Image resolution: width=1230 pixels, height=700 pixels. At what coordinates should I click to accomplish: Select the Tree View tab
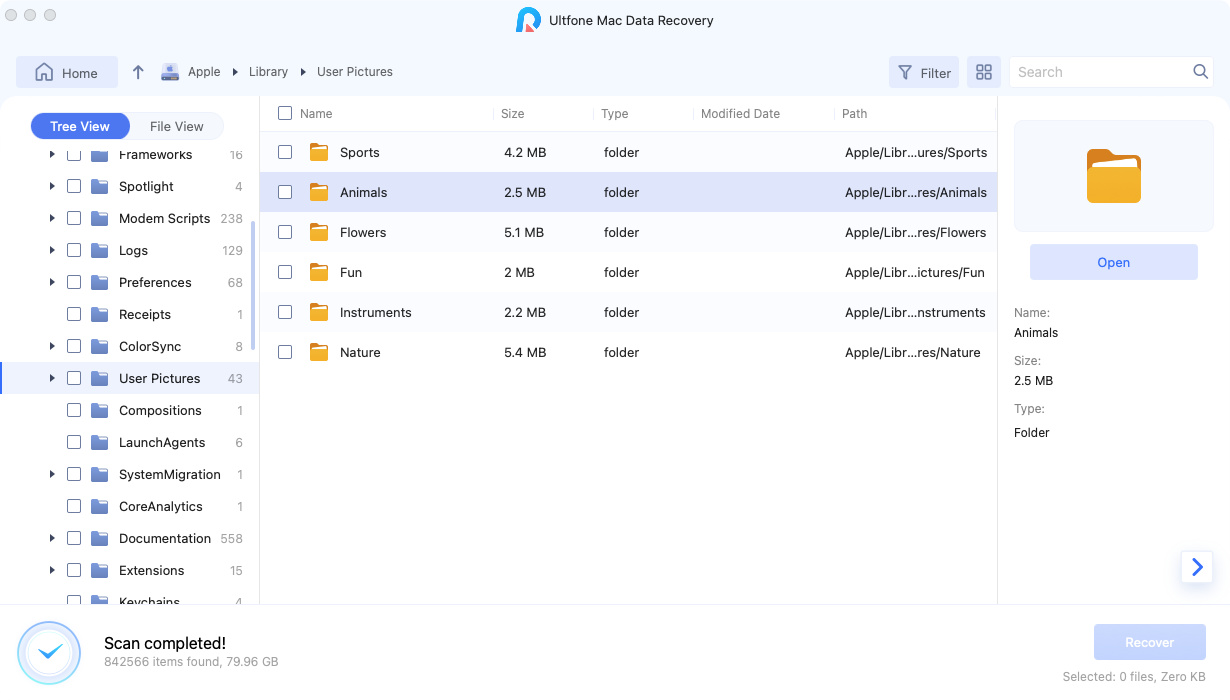80,126
